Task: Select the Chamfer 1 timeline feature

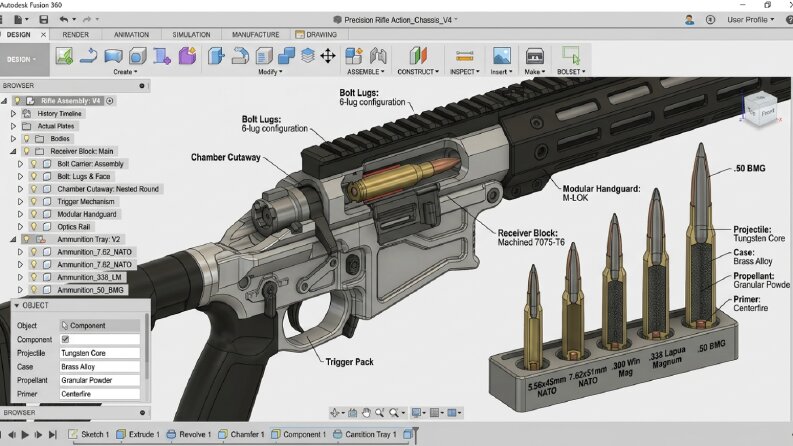Action: [x=241, y=434]
